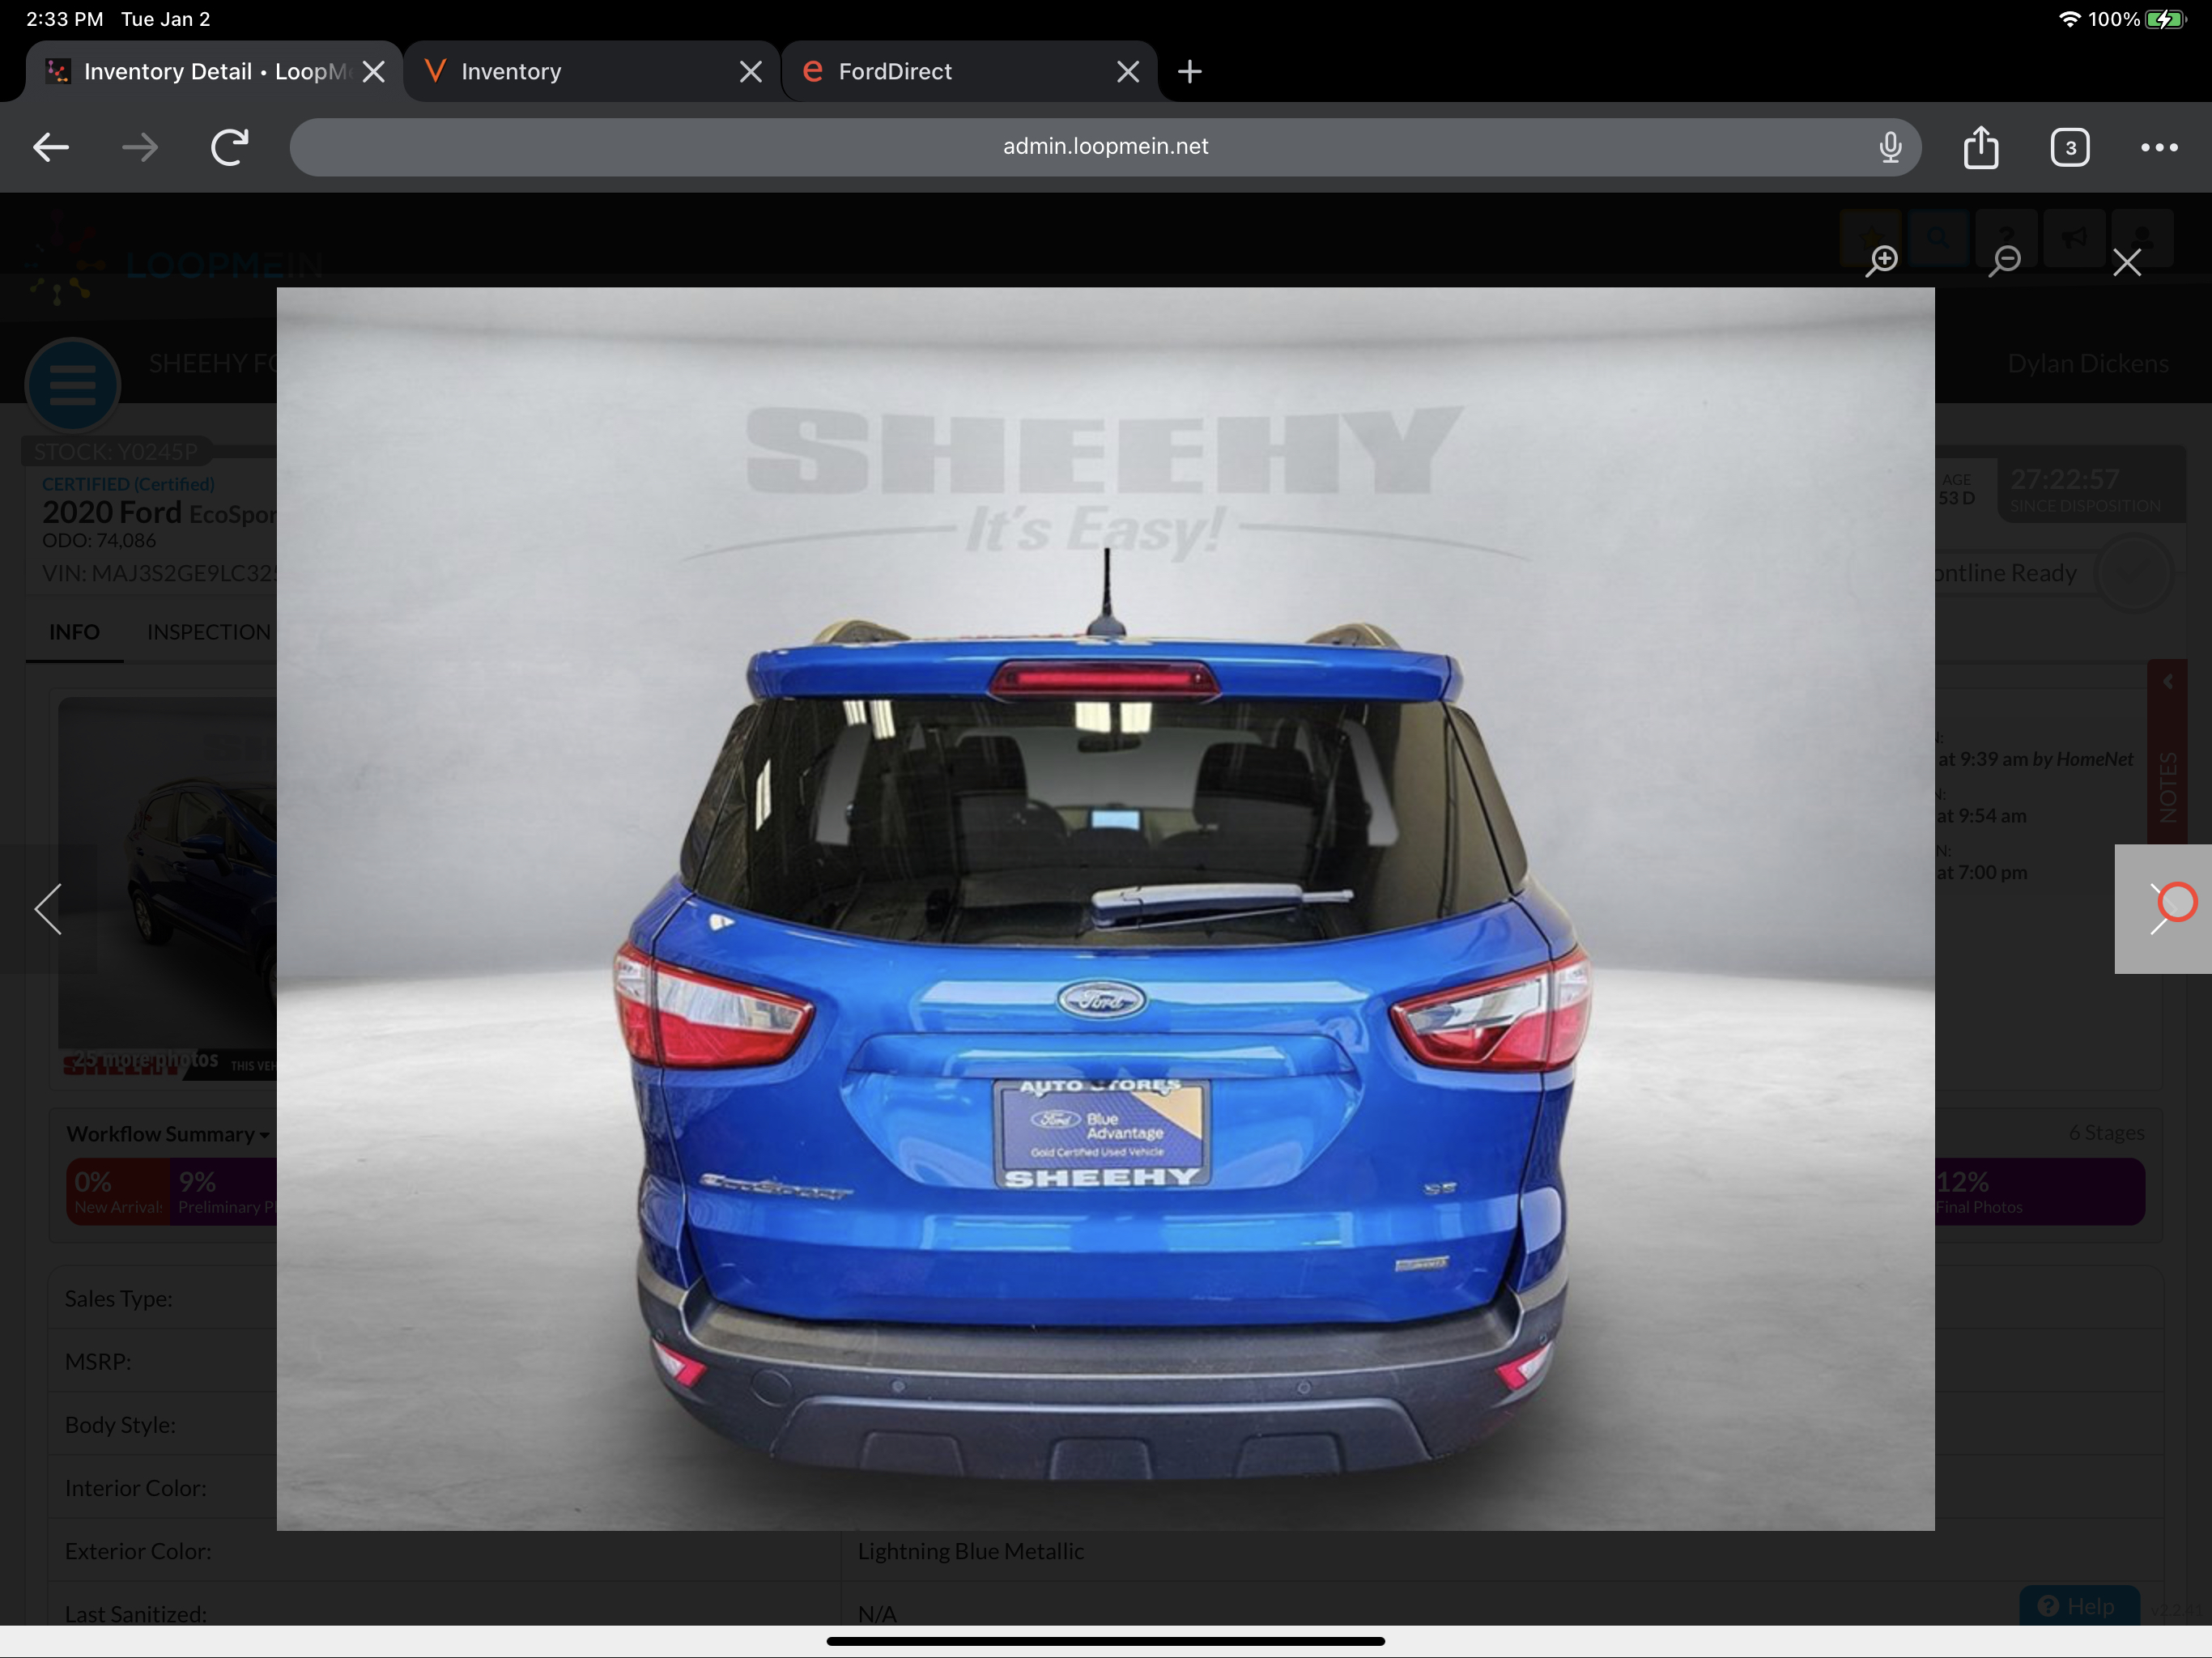Screen dimensions: 2212x1658
Task: Open the tab switcher showing 3 tabs
Action: click(2070, 148)
